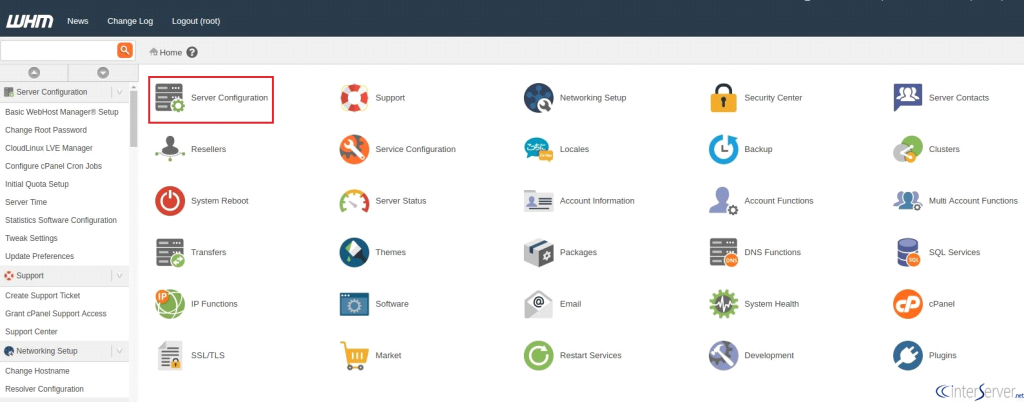Open the Packages box icon
Viewport: 1024px width, 402px height.
click(x=539, y=253)
